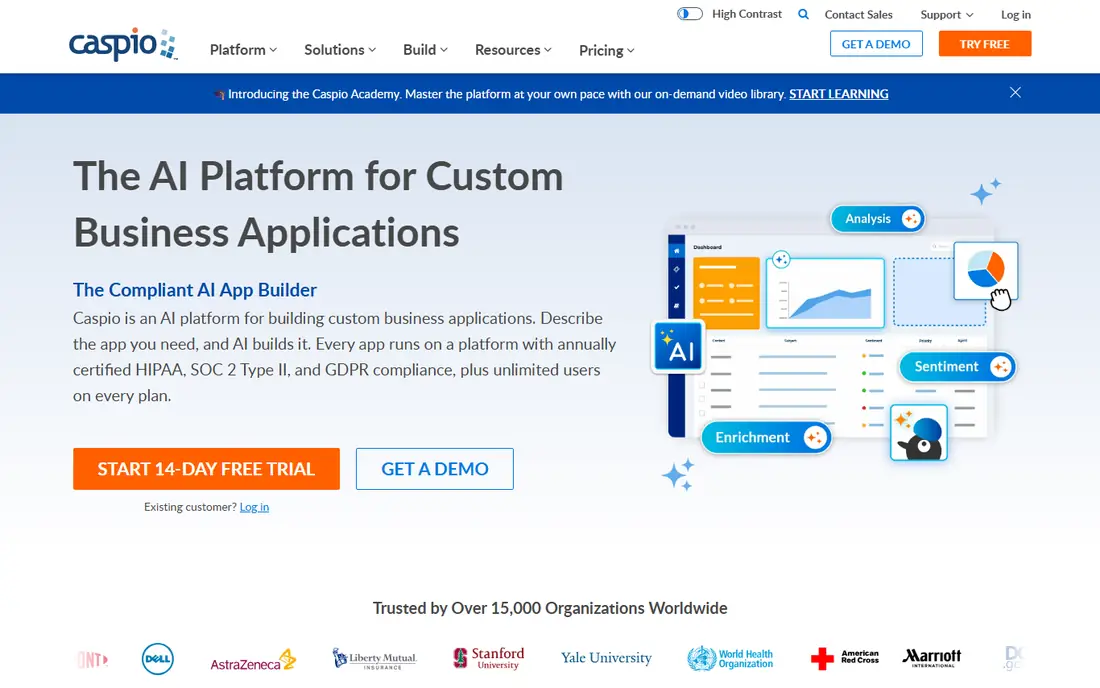Click Log in link under Existing customer

click(254, 507)
